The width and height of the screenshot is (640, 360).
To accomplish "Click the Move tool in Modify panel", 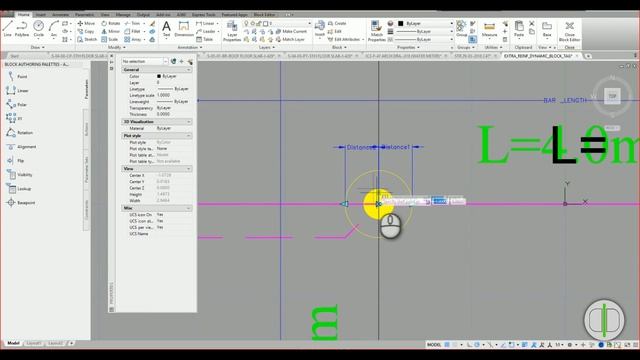I will coord(86,23).
